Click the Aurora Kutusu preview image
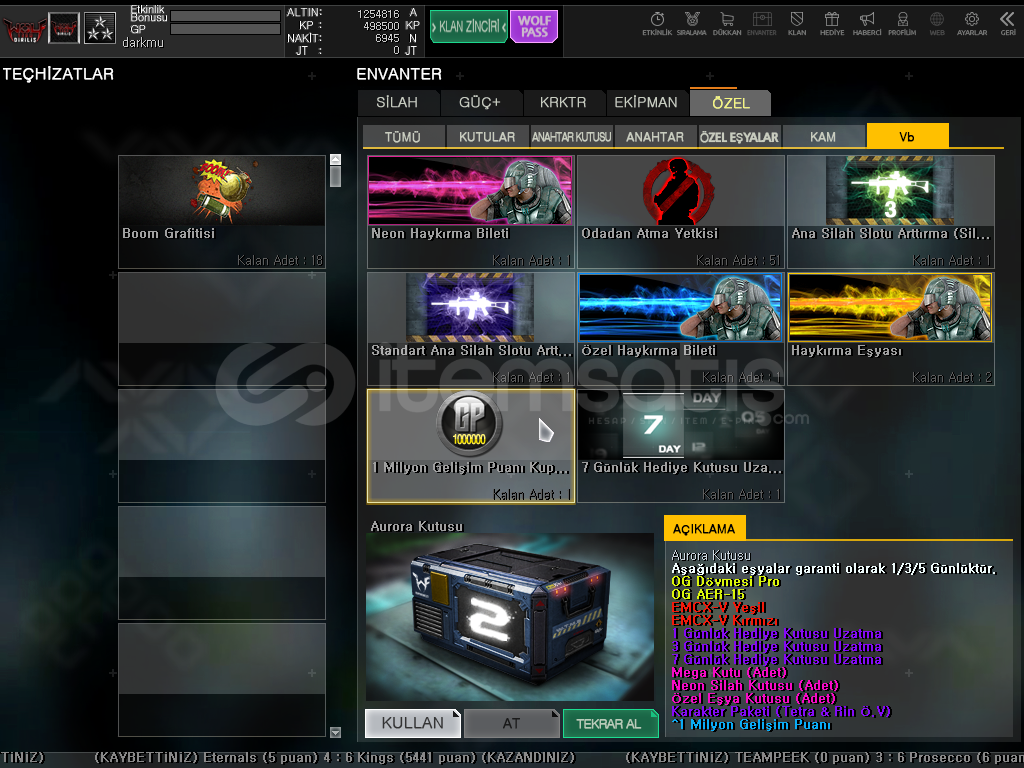Viewport: 1024px width, 768px height. coord(509,617)
